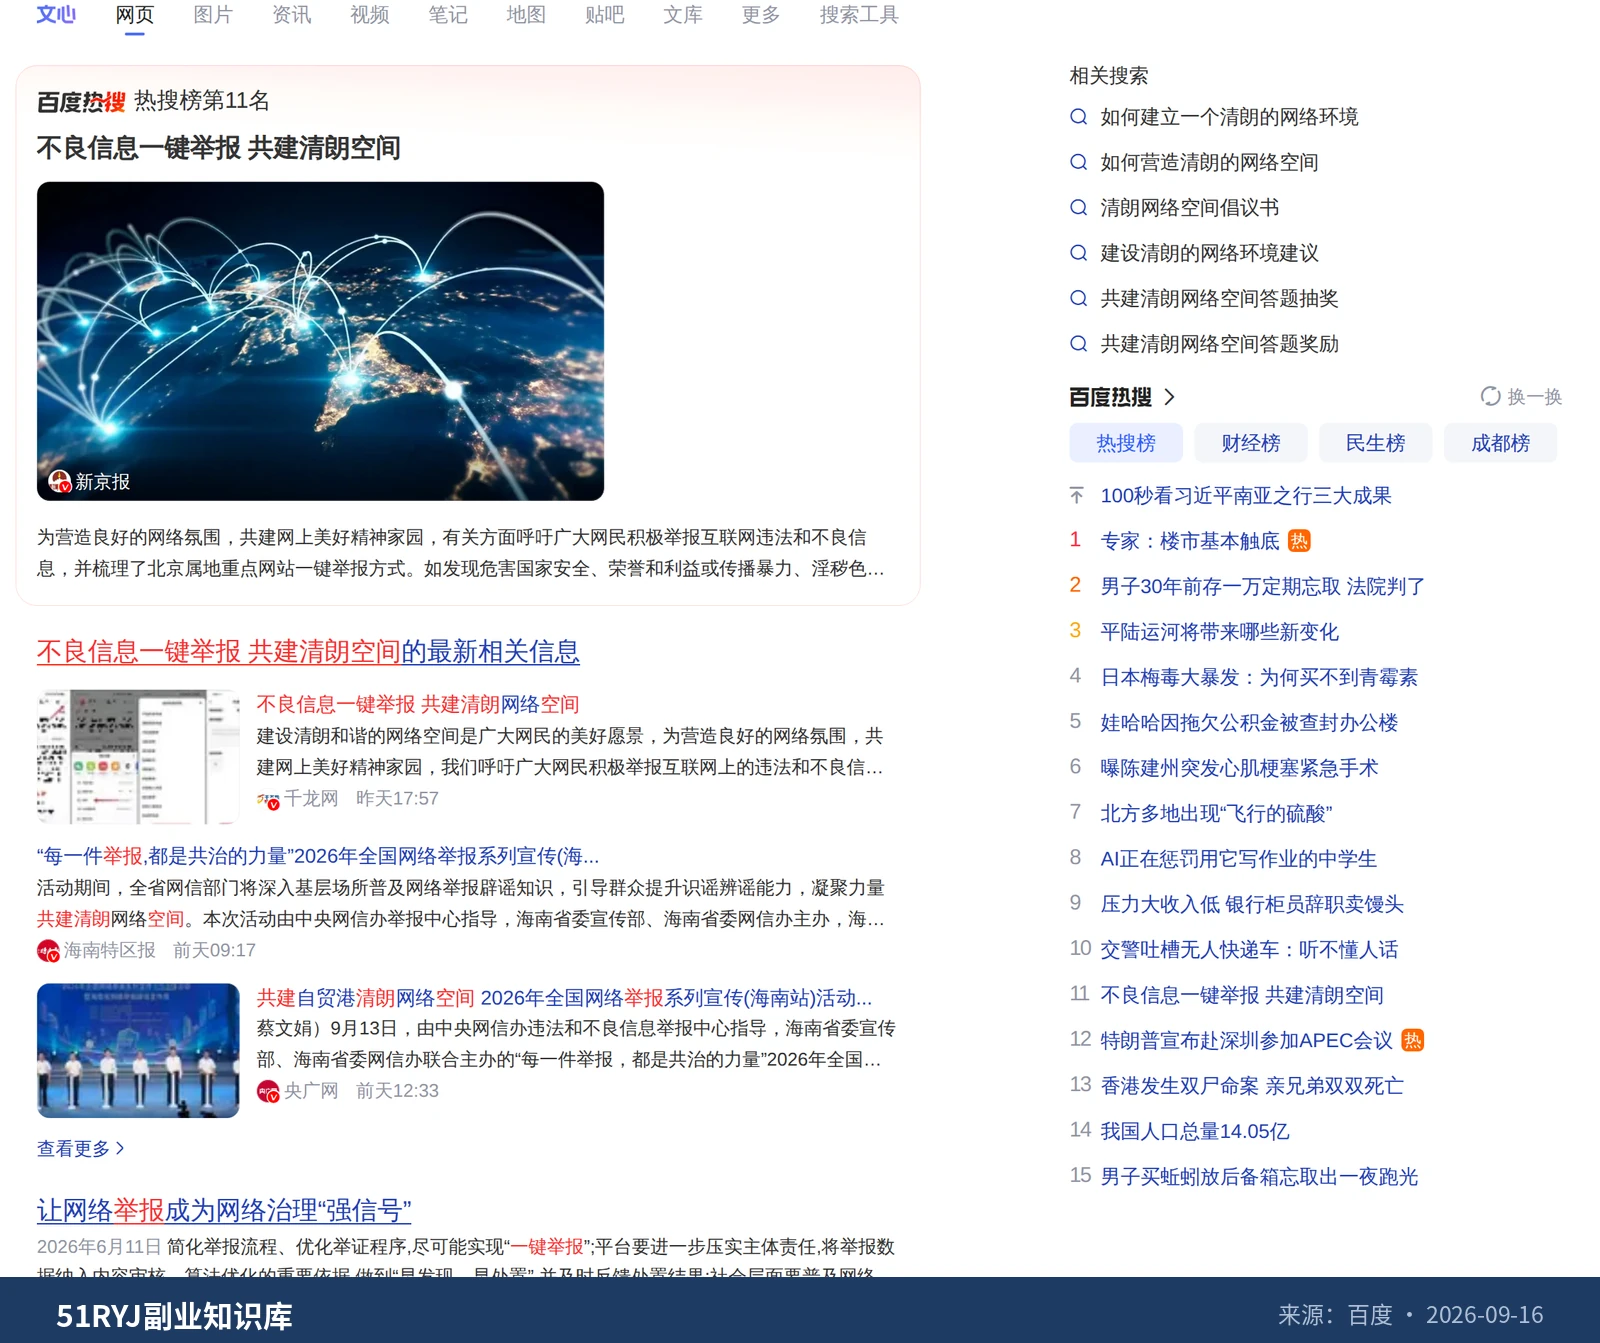
Task: Search 共建清朗网络空间答题抽奖
Action: [1219, 299]
